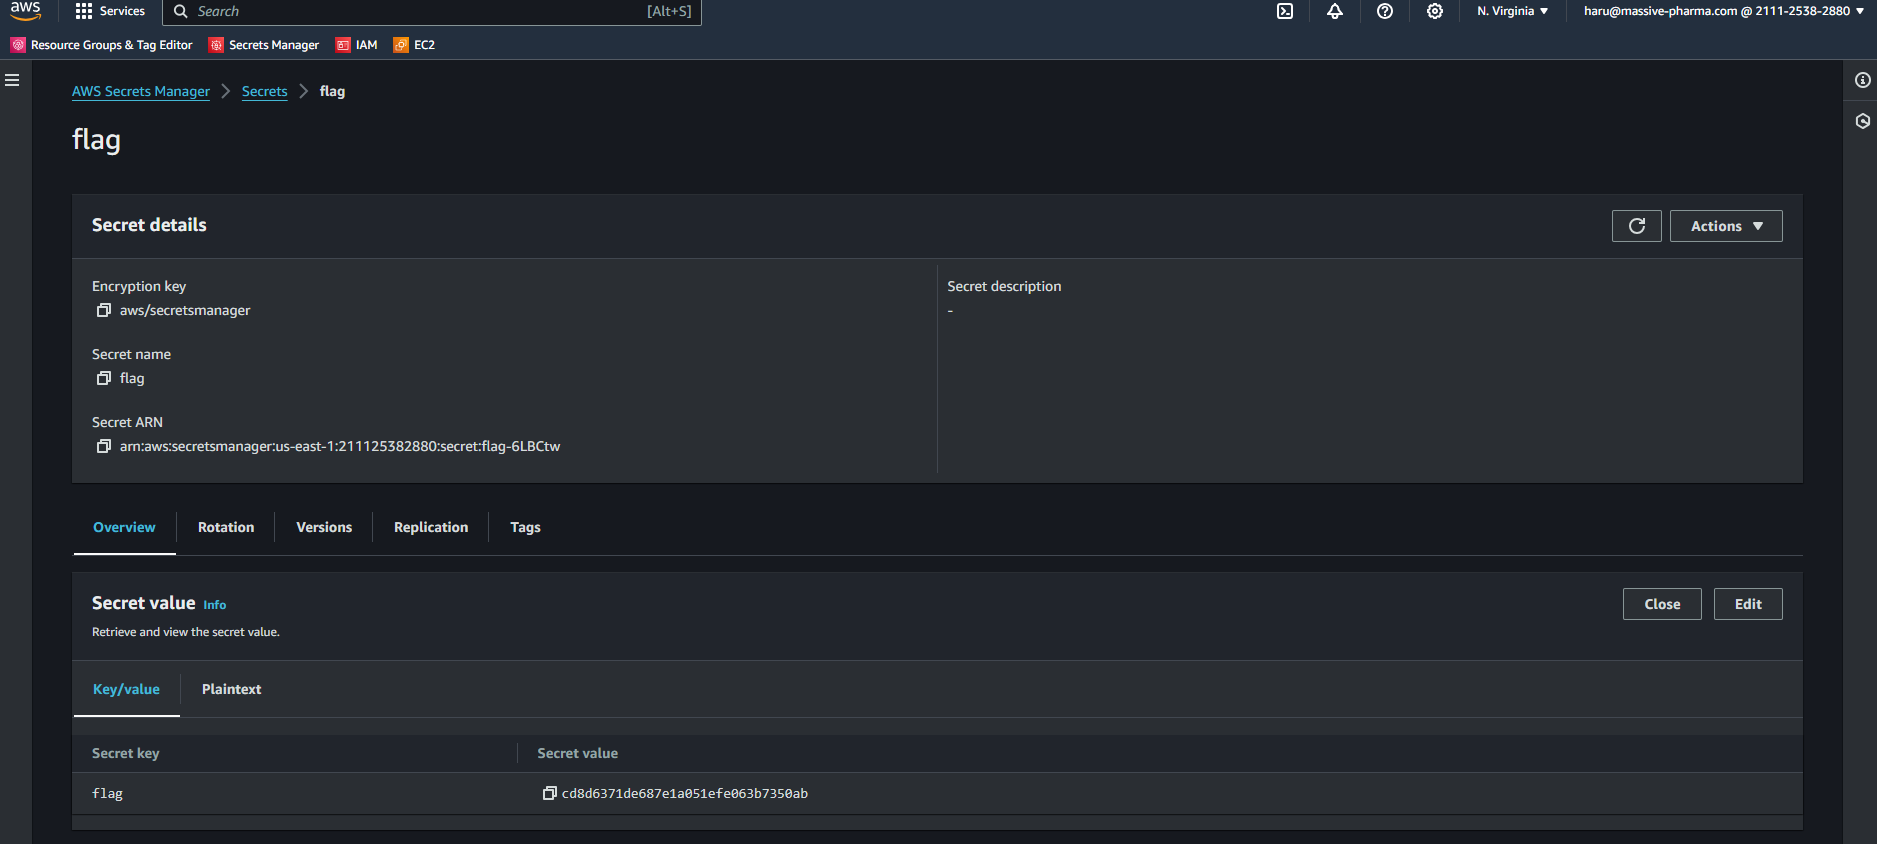Open the notifications bell icon
The height and width of the screenshot is (844, 1877).
1335,11
